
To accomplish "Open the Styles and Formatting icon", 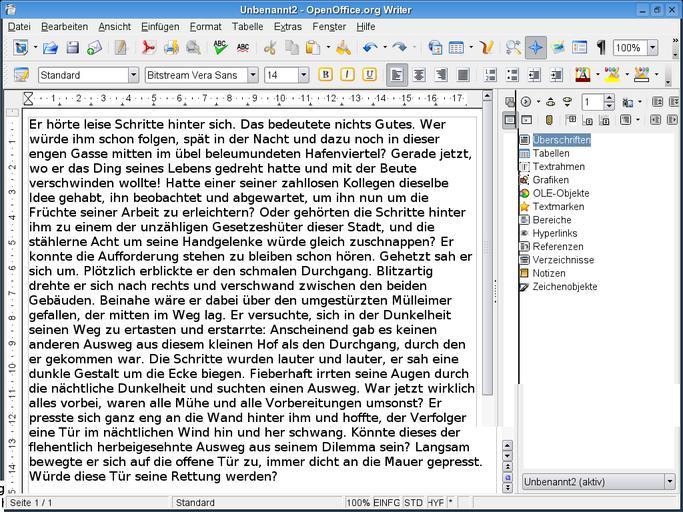I will pos(21,75).
